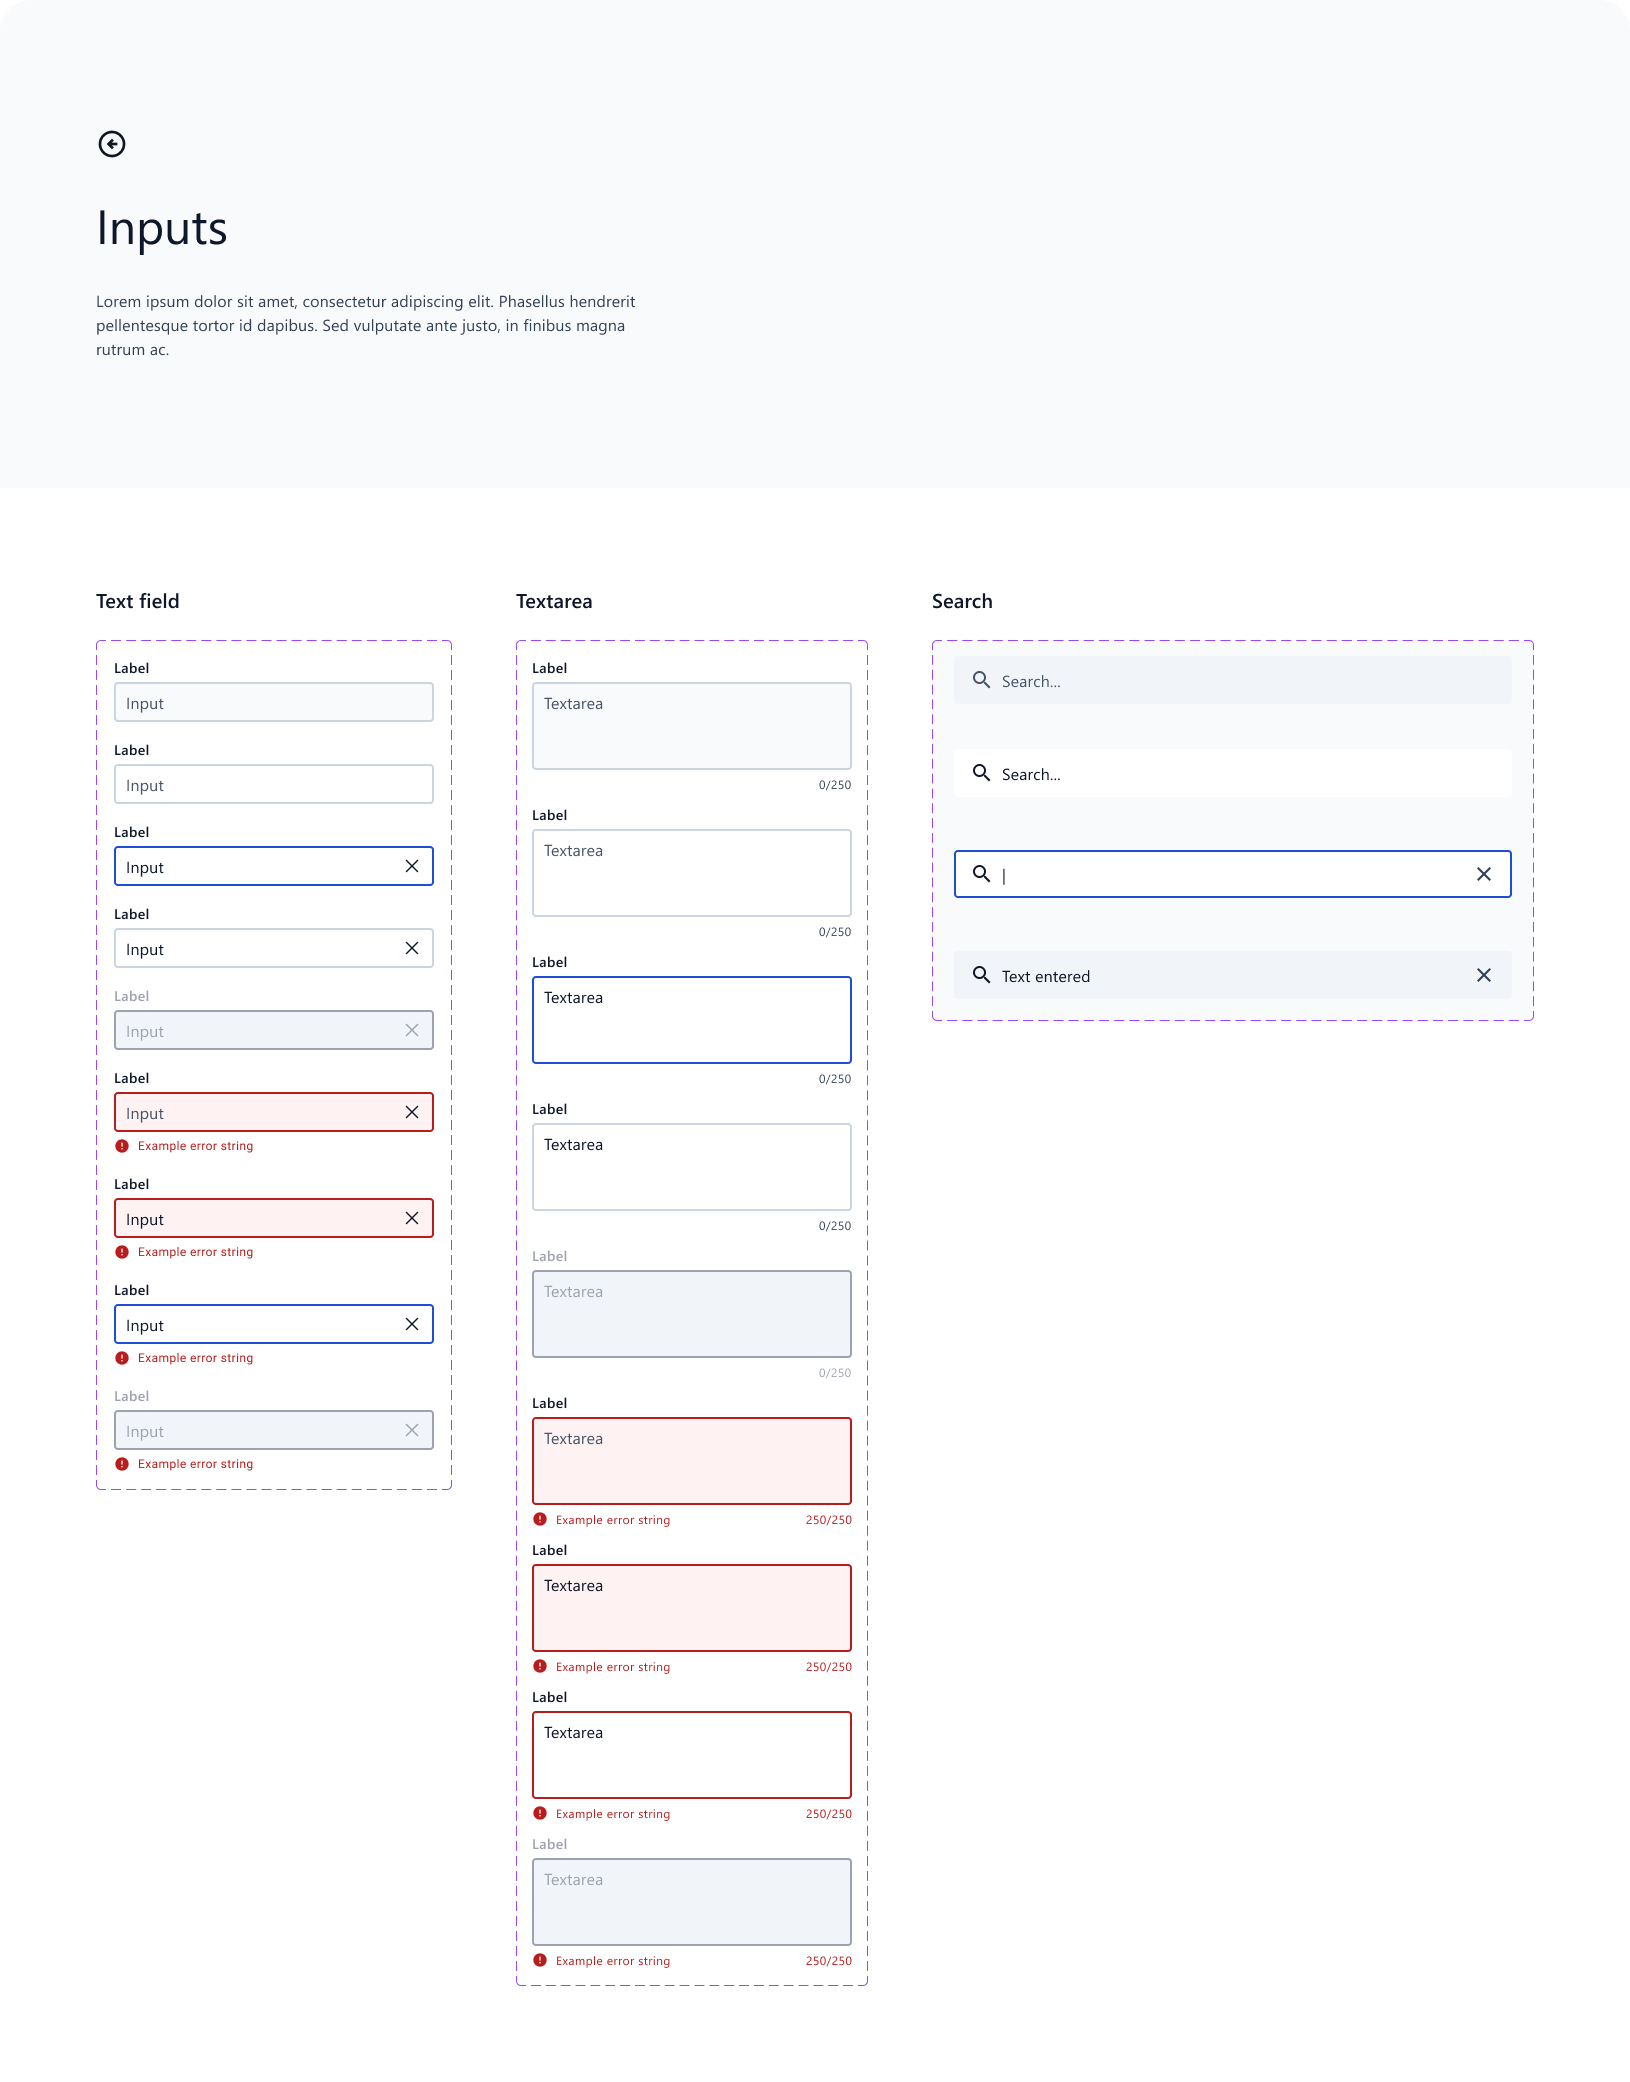Click the error icon under the first red text field
Viewport: 1630px width, 2082px height.
pyautogui.click(x=122, y=1146)
